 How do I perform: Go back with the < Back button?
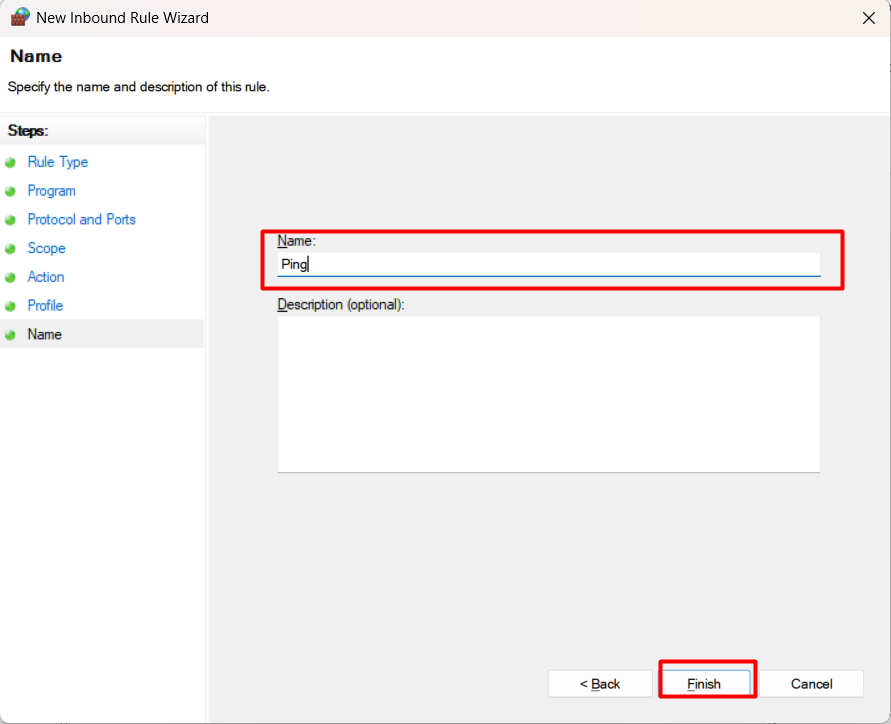pyautogui.click(x=600, y=684)
